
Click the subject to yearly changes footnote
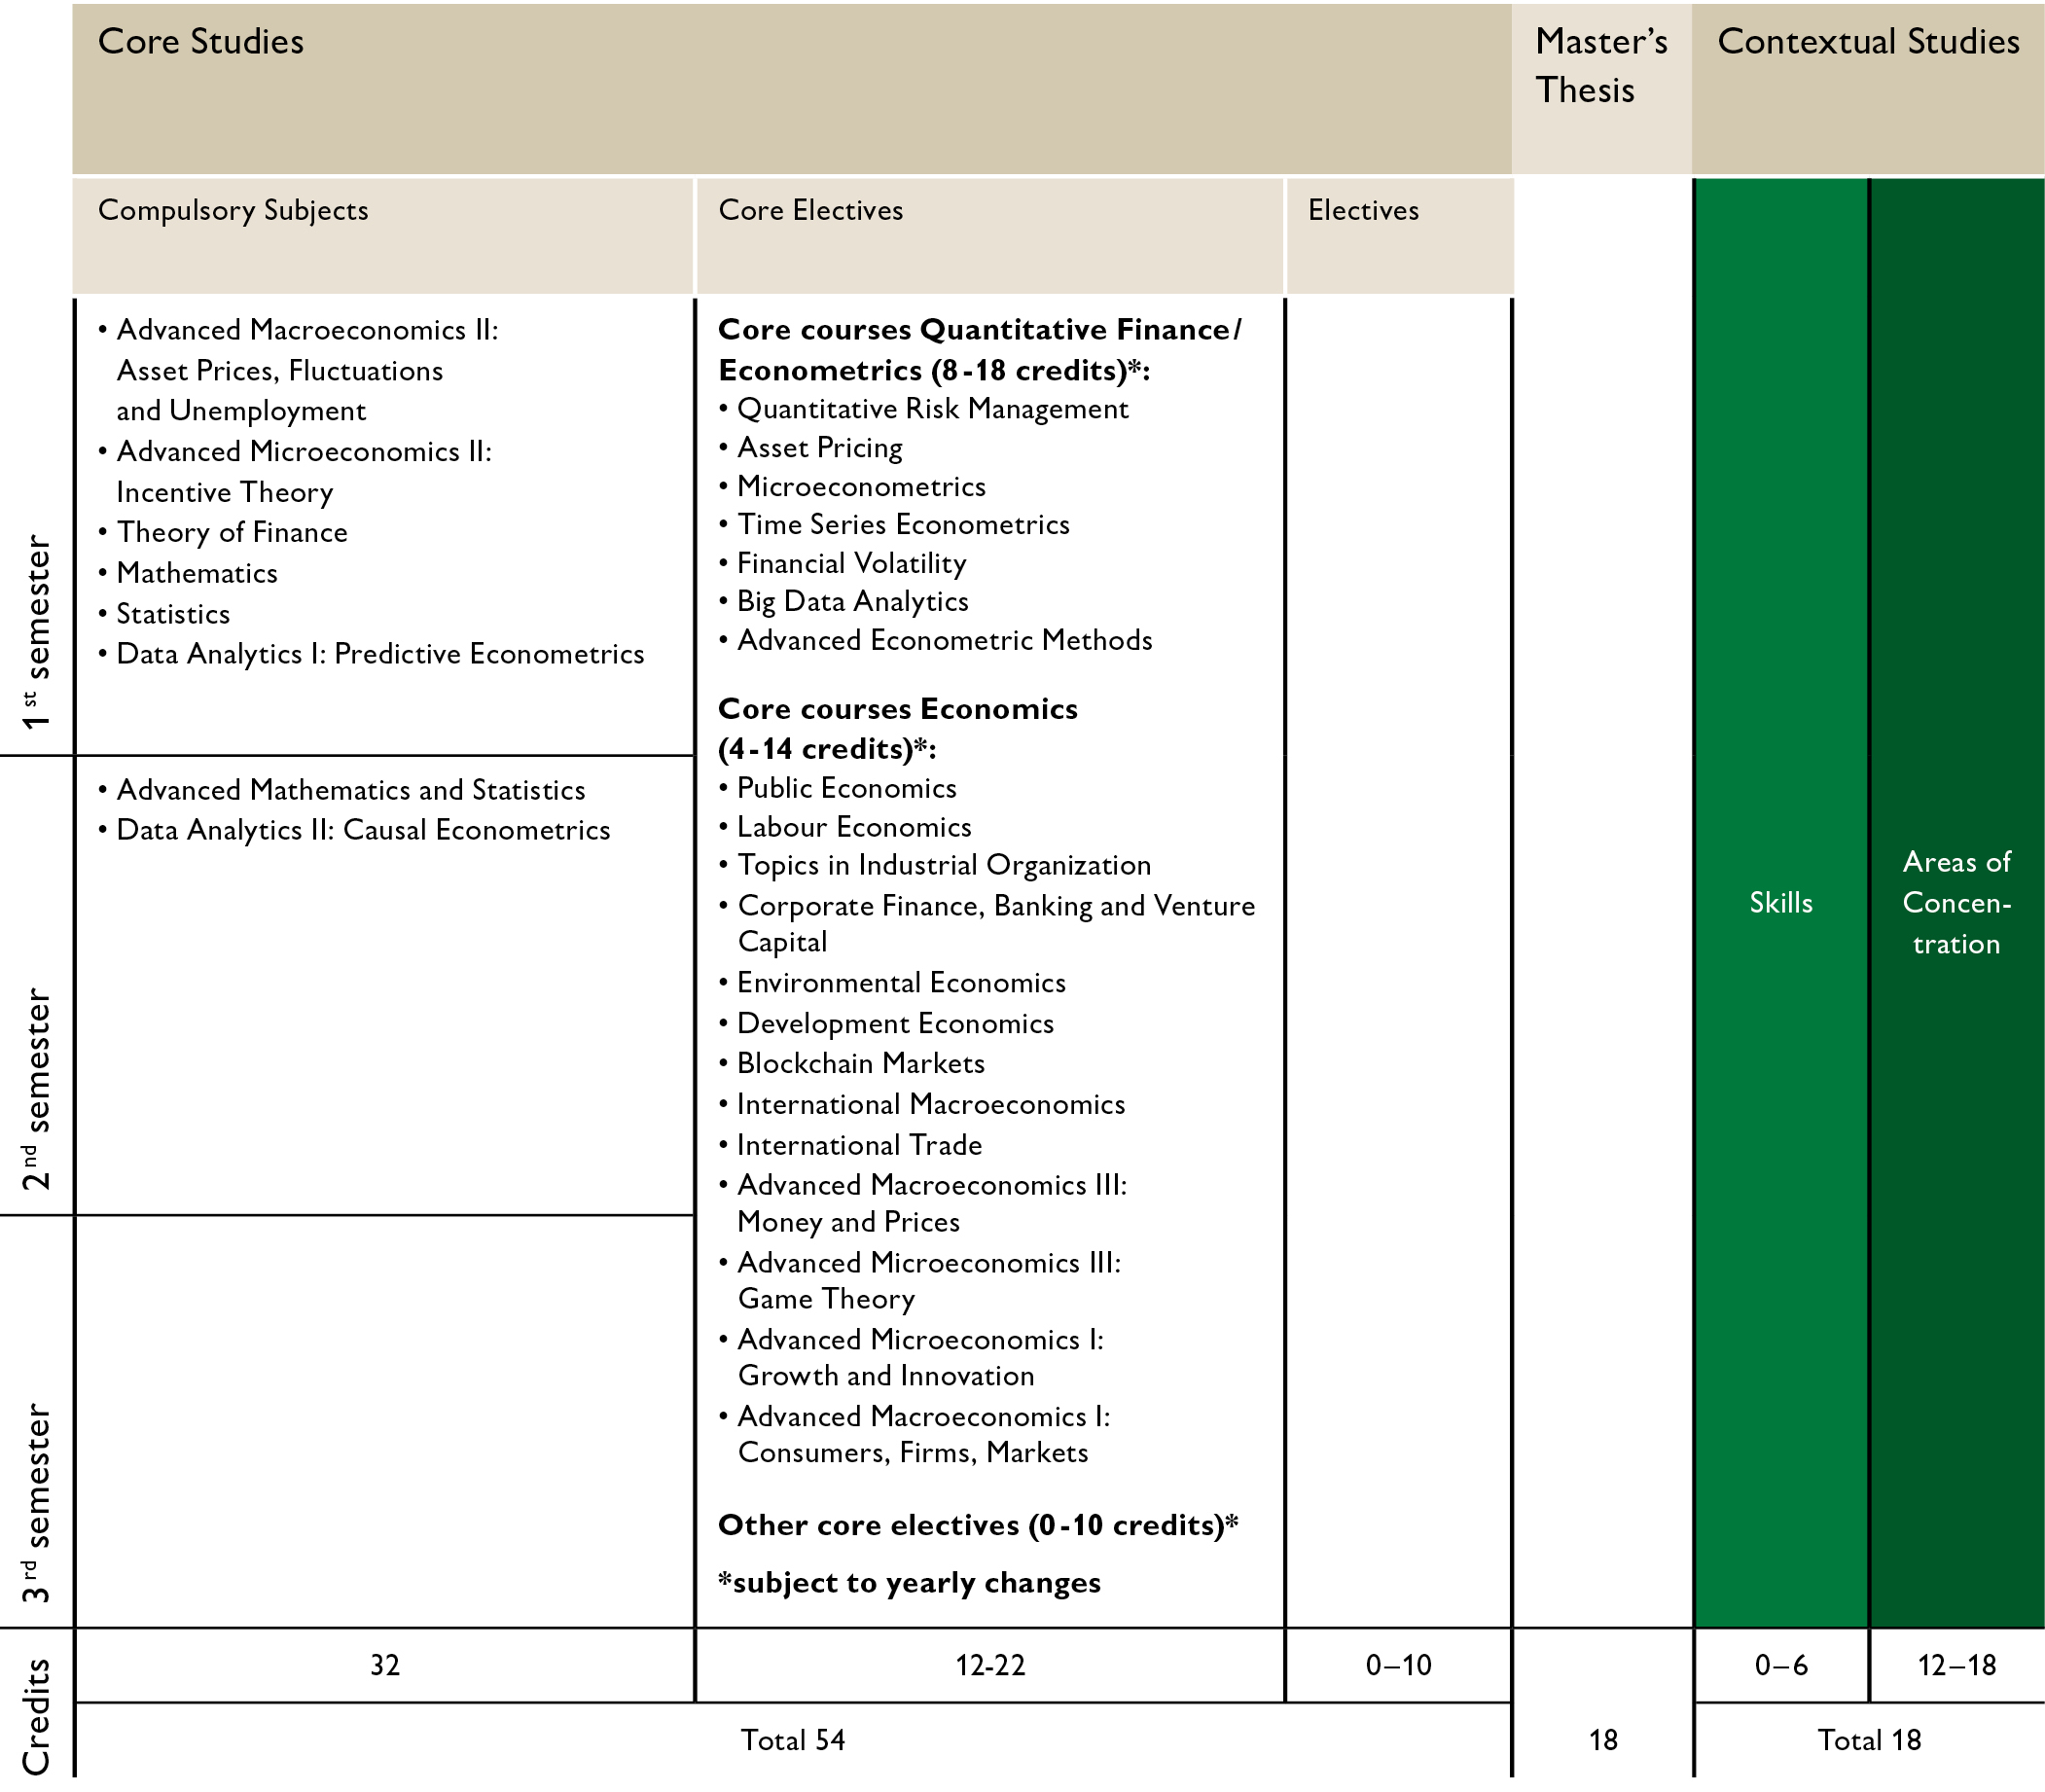tap(909, 1582)
